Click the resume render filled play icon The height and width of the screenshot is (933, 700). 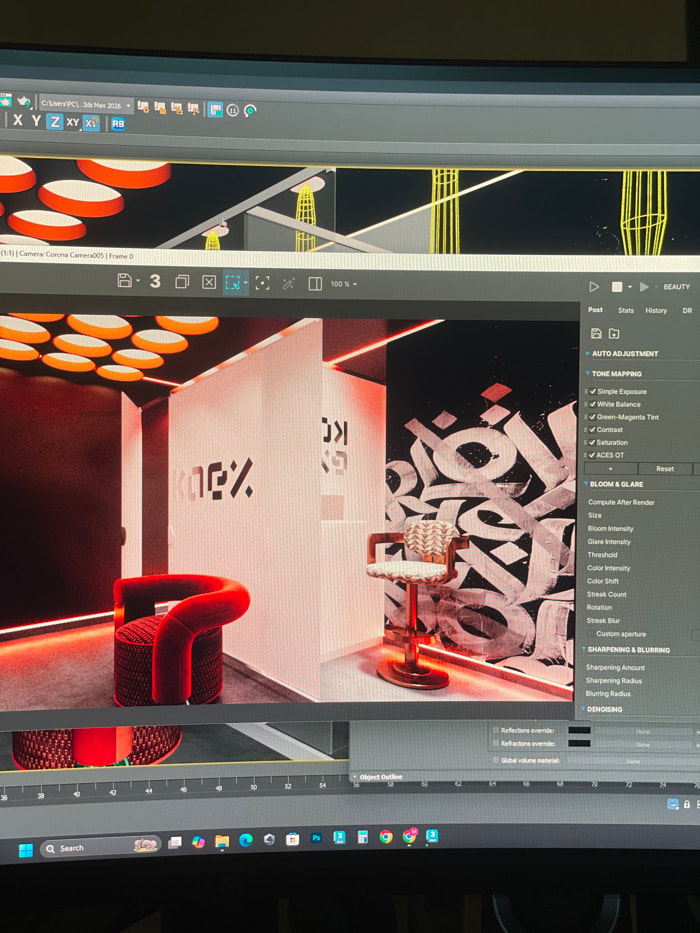point(643,287)
